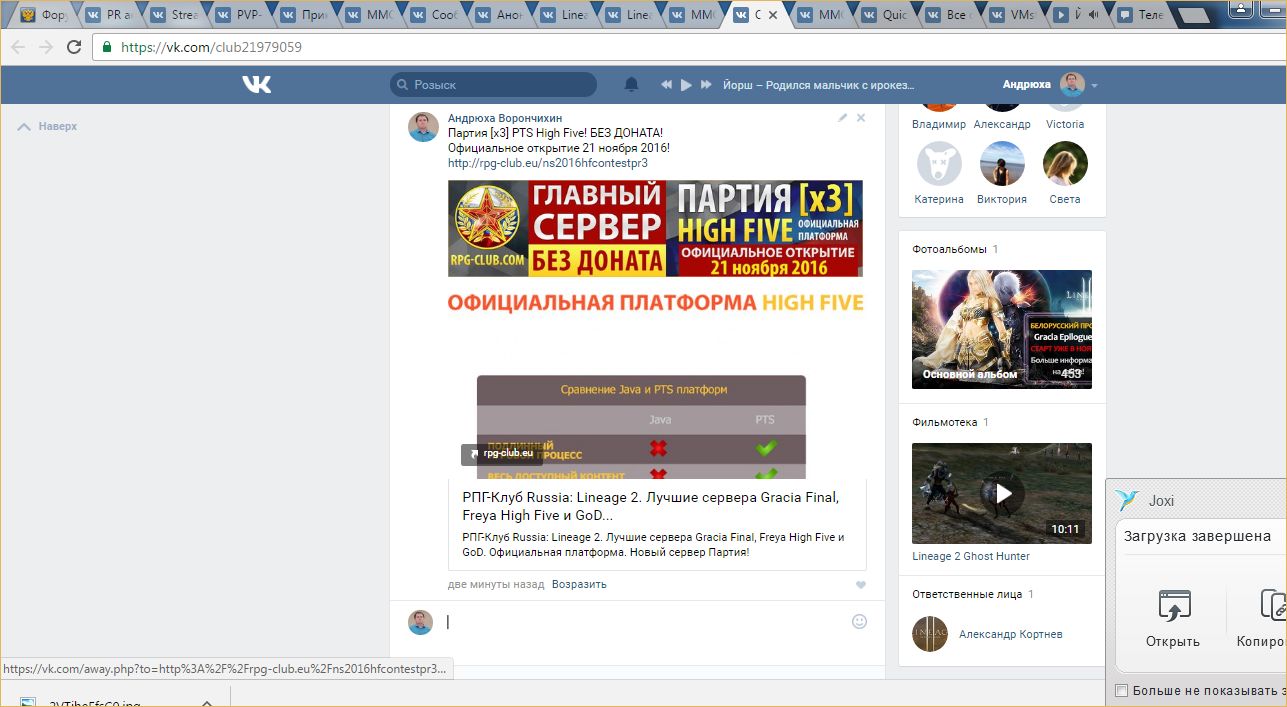Image resolution: width=1287 pixels, height=707 pixels.
Task: Click Возразить reply link
Action: click(579, 584)
